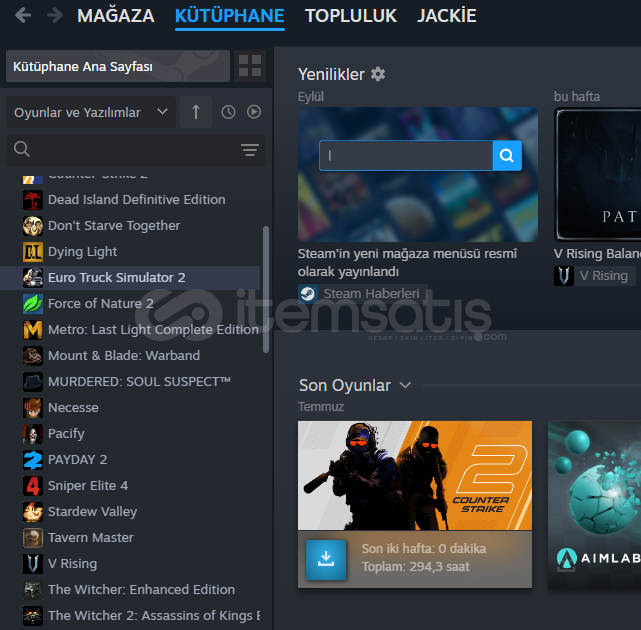Expand Son Oyunlar chevron

[x=405, y=385]
